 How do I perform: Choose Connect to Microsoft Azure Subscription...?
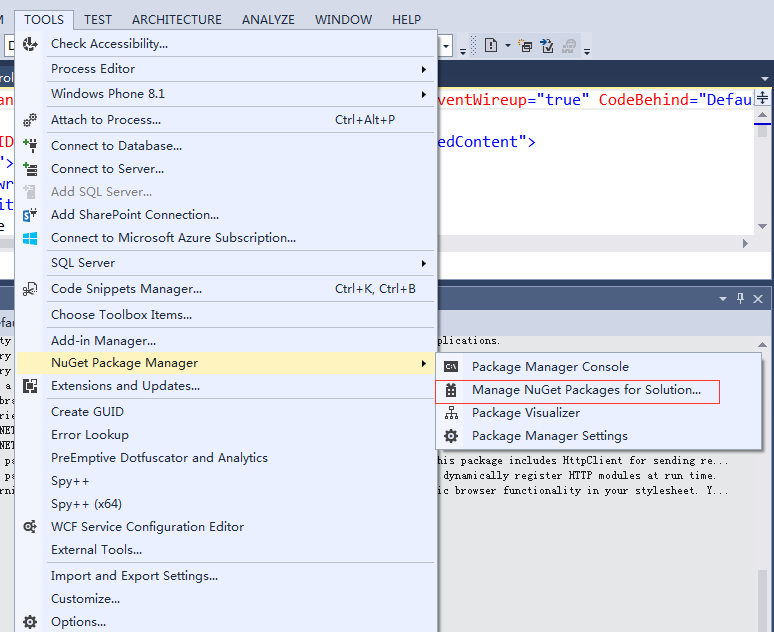point(173,238)
